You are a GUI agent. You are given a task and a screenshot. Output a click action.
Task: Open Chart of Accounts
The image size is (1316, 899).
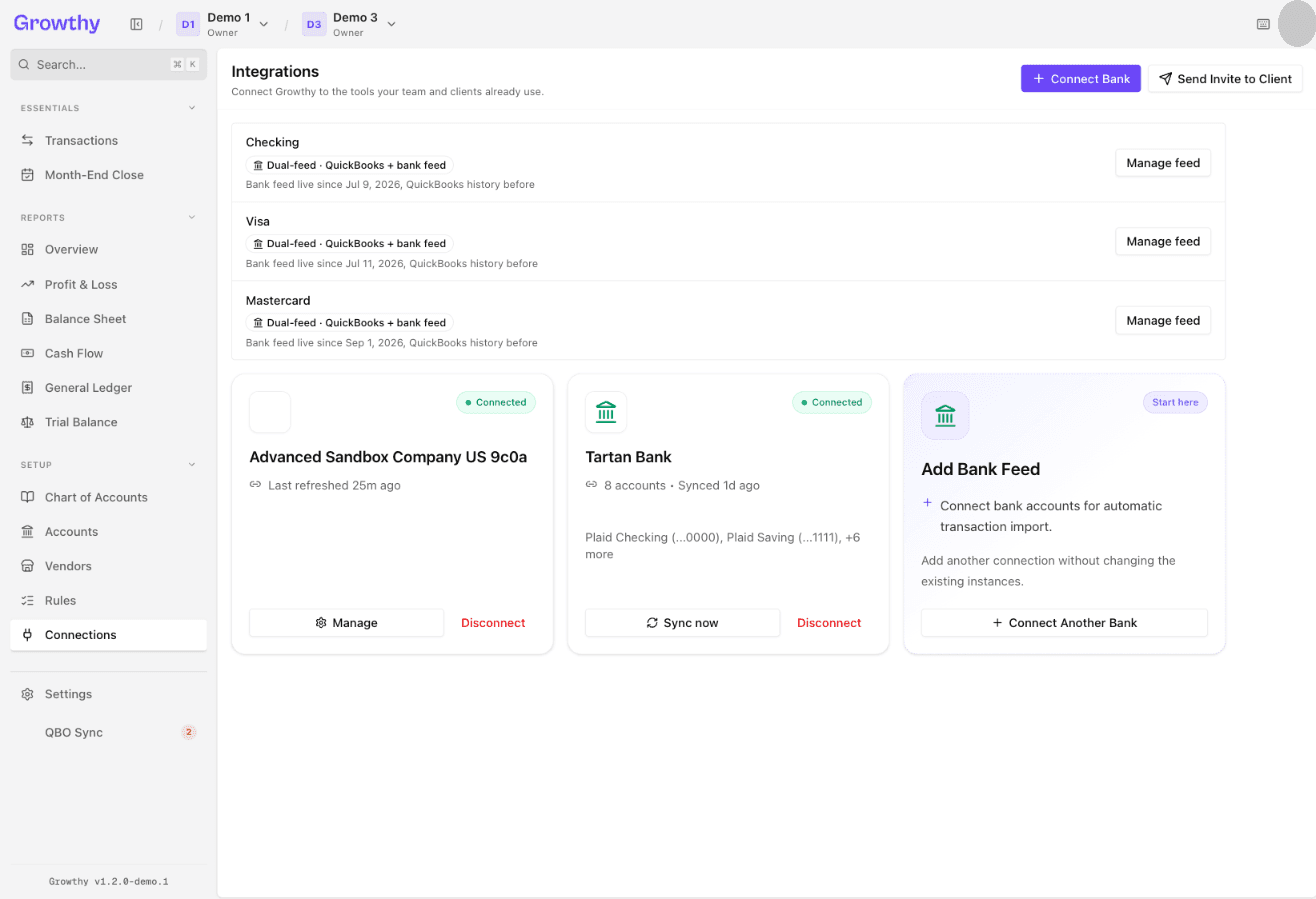pos(108,498)
